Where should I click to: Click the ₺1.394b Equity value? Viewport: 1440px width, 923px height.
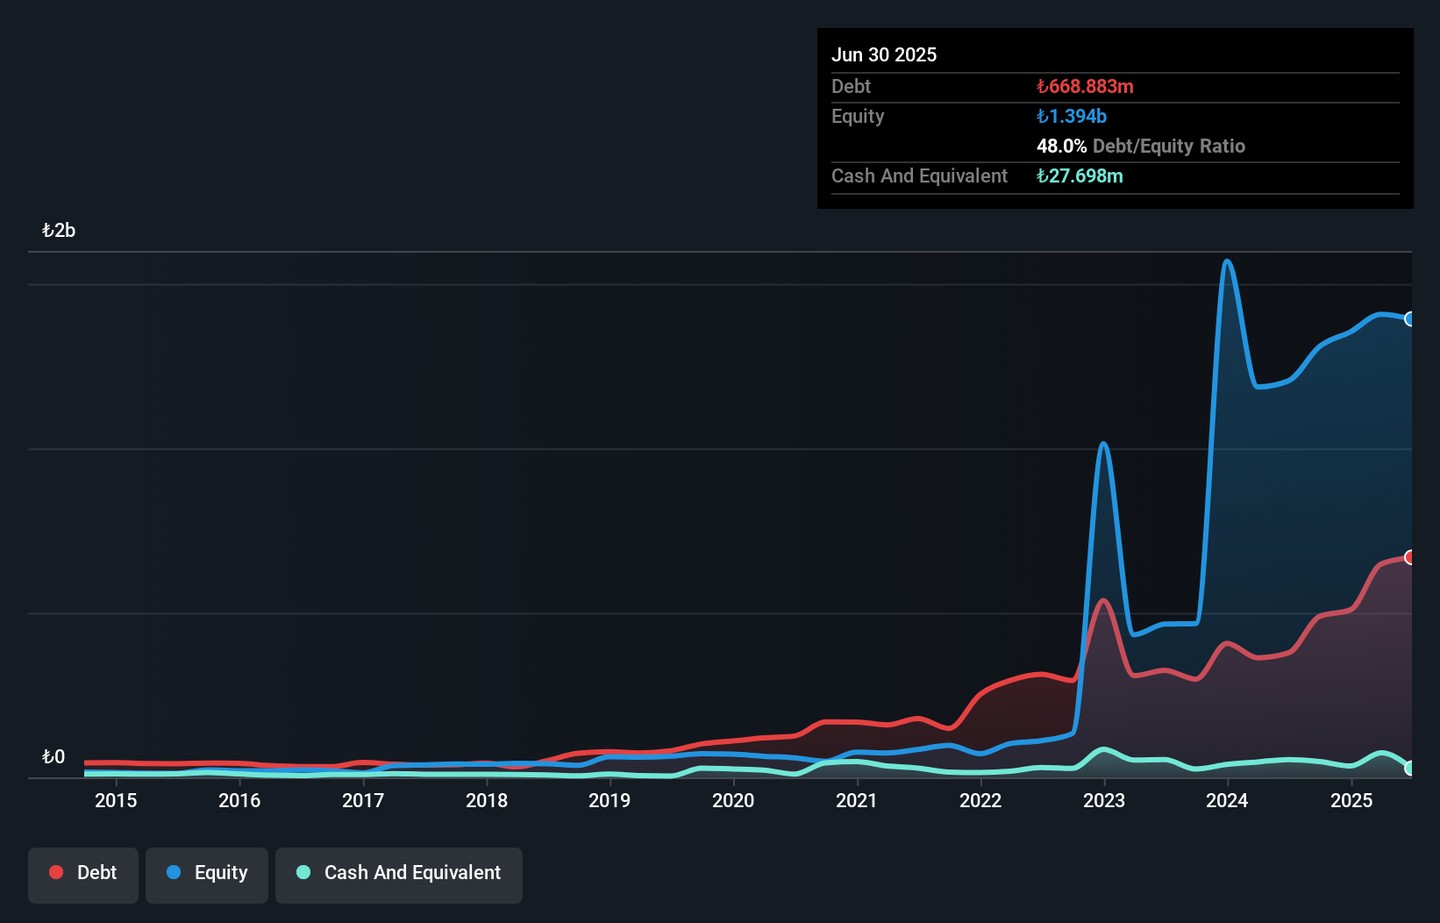(1071, 116)
